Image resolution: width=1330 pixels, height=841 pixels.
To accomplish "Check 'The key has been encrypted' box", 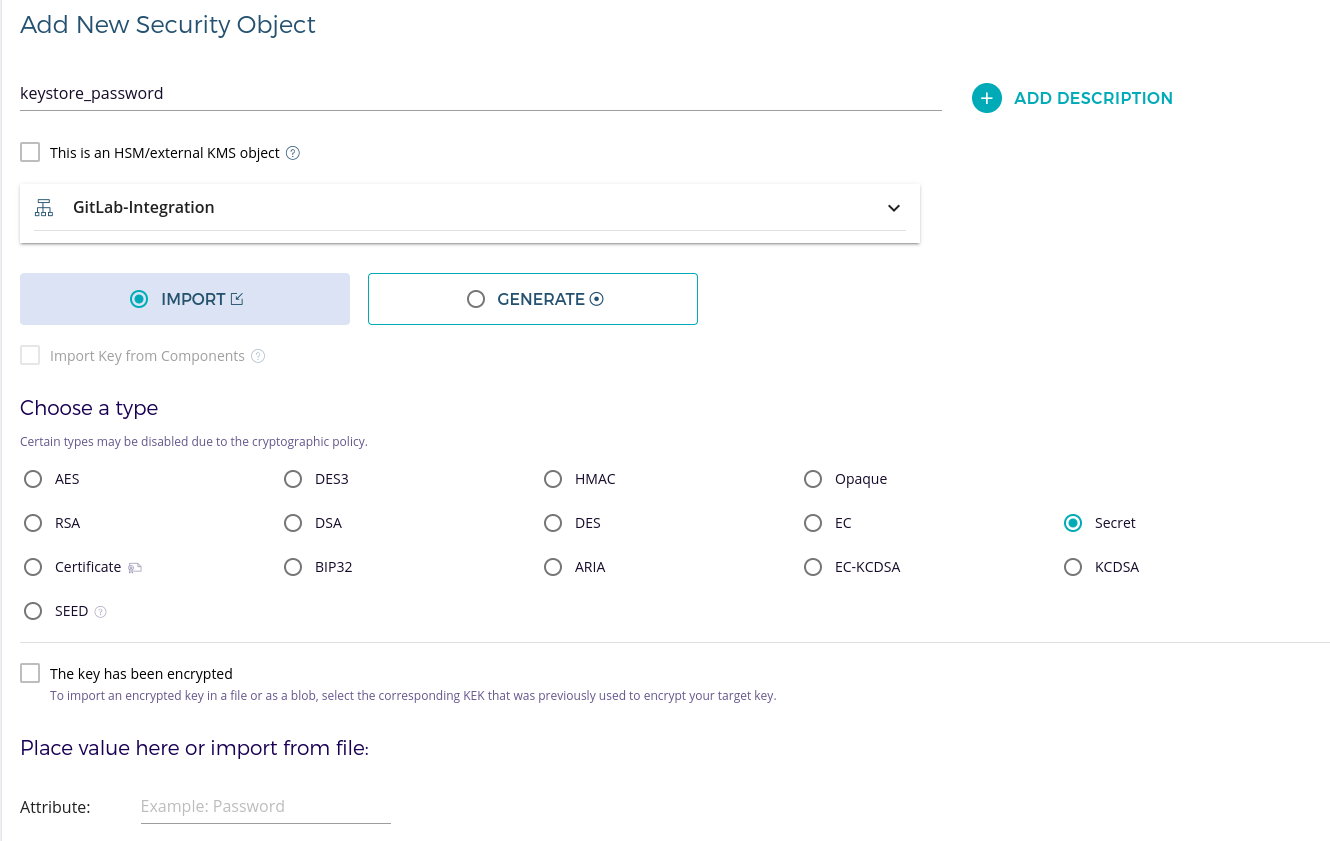I will click(30, 673).
